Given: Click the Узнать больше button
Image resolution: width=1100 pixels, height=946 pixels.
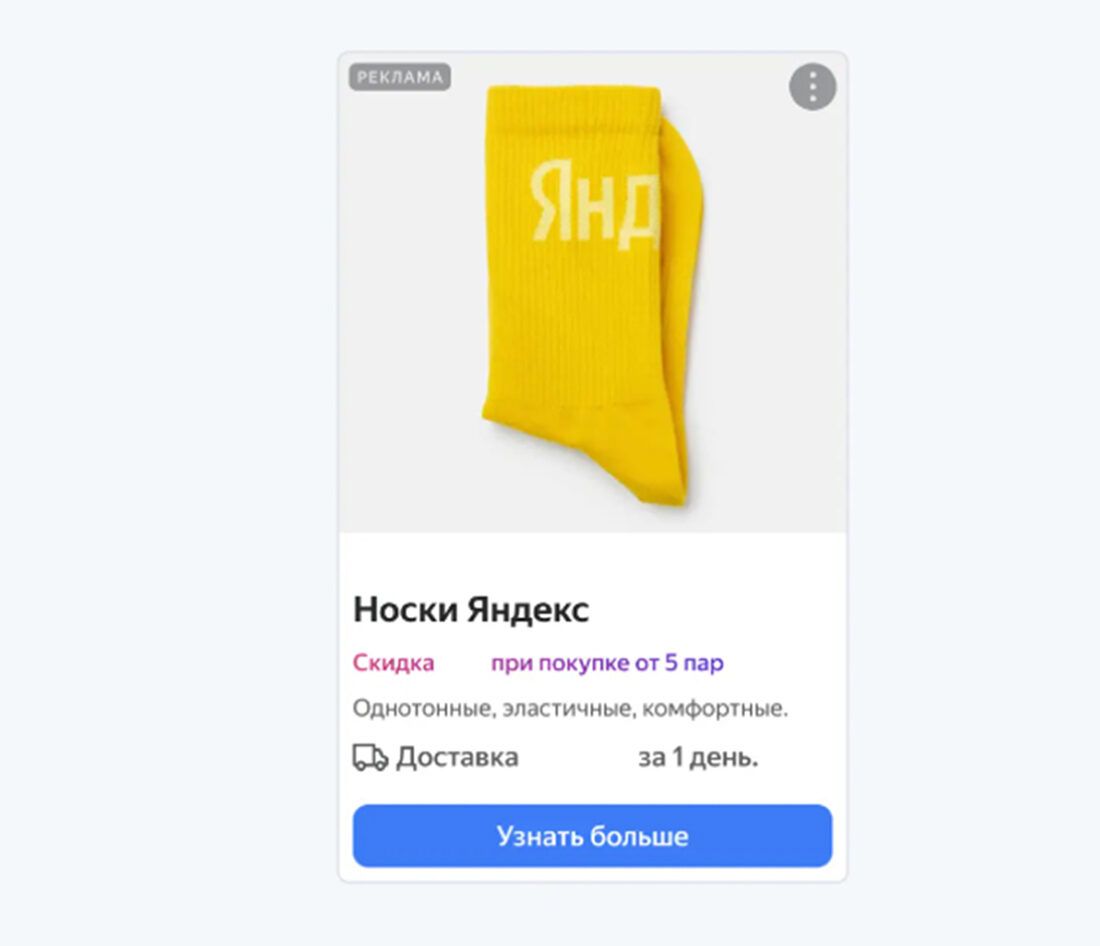Looking at the screenshot, I should coord(592,836).
